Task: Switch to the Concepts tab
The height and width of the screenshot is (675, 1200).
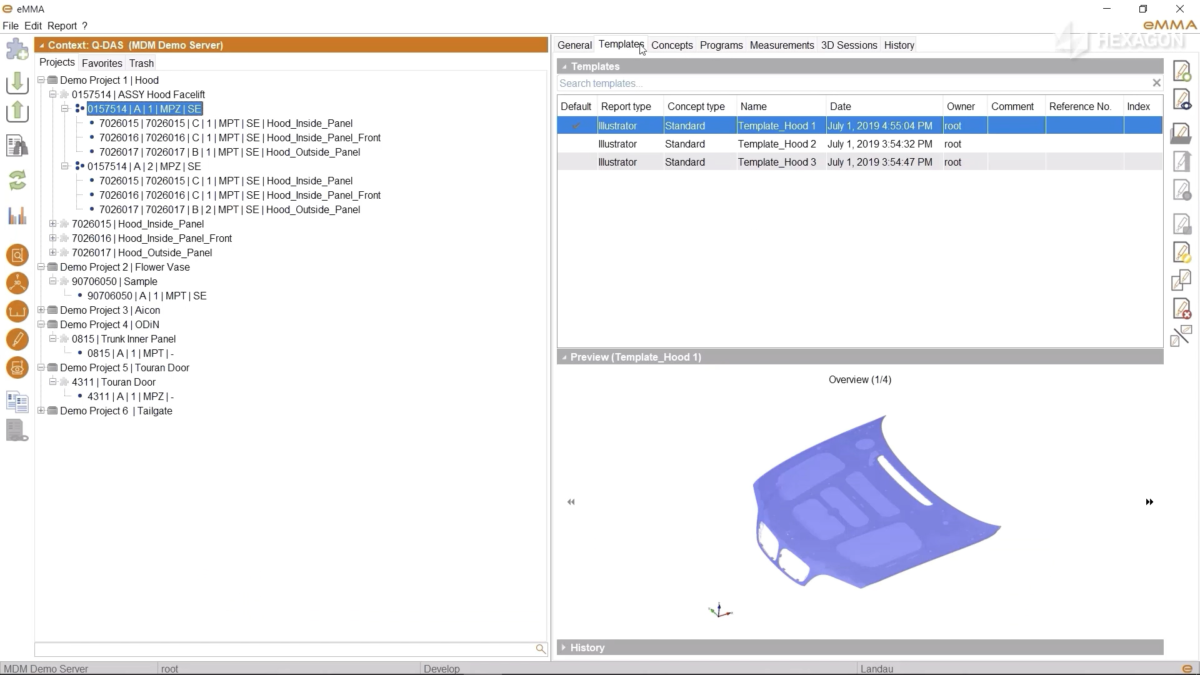Action: 672,45
